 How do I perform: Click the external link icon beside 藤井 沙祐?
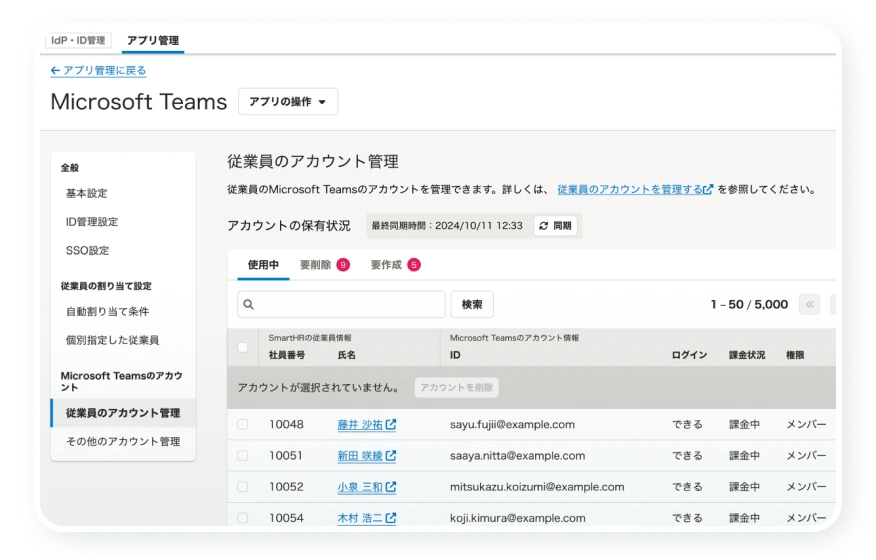pyautogui.click(x=391, y=425)
